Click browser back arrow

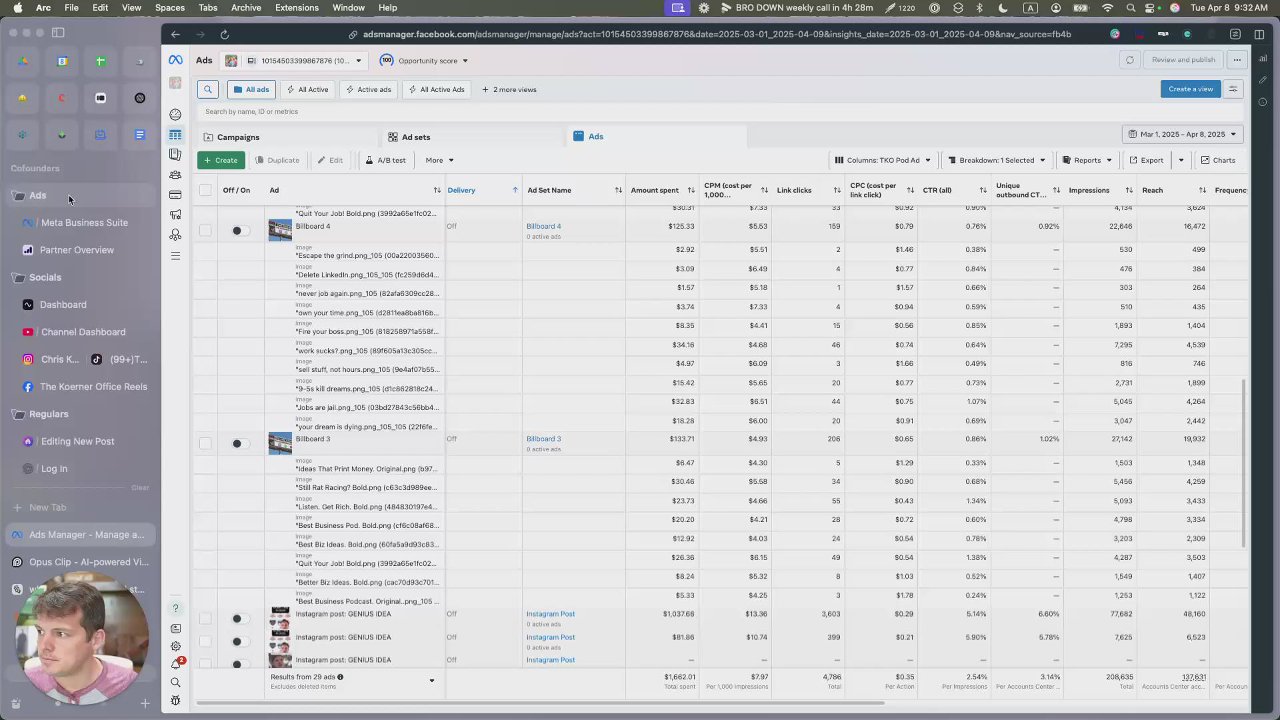175,34
